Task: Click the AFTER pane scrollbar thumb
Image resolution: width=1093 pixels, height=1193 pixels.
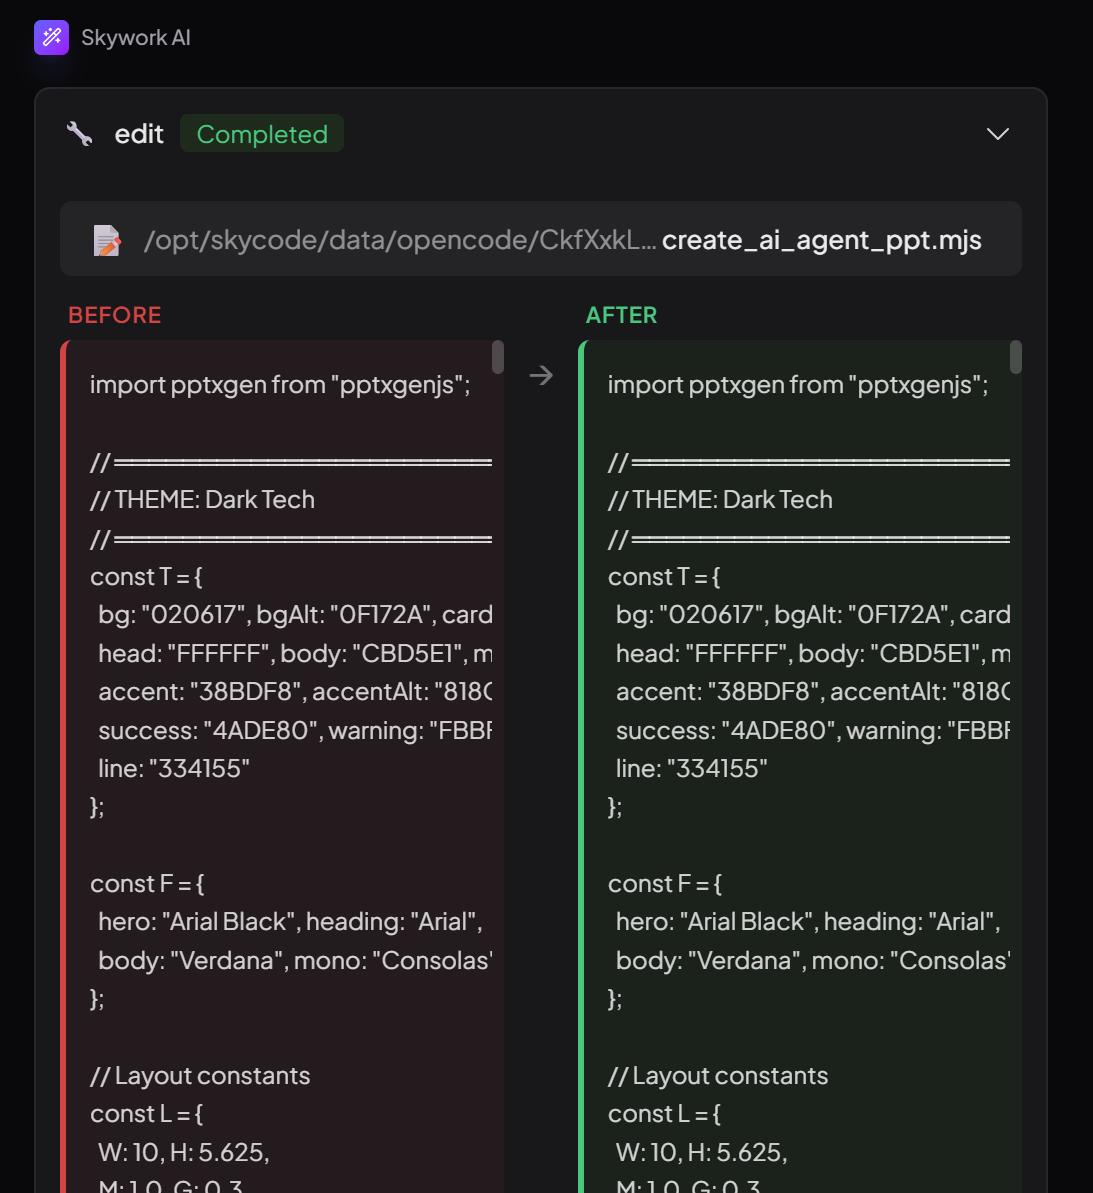Action: point(1015,357)
